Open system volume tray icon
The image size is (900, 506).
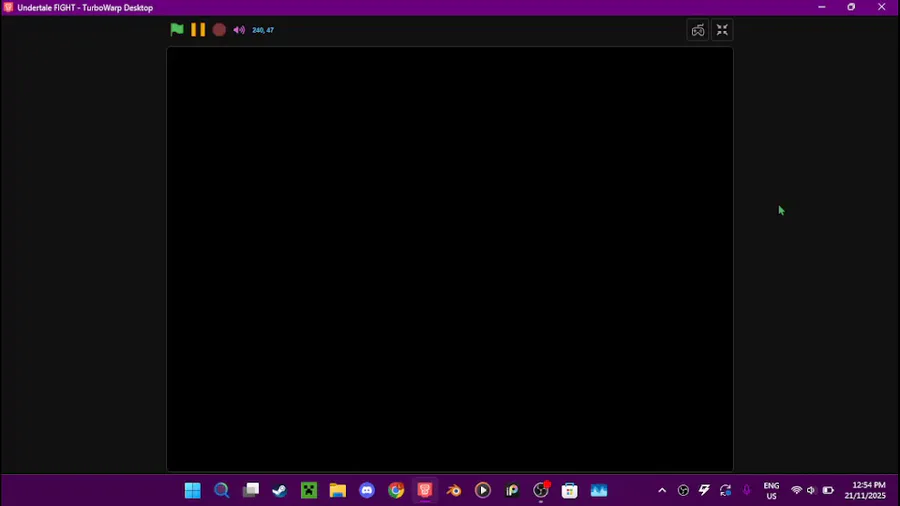[811, 491]
